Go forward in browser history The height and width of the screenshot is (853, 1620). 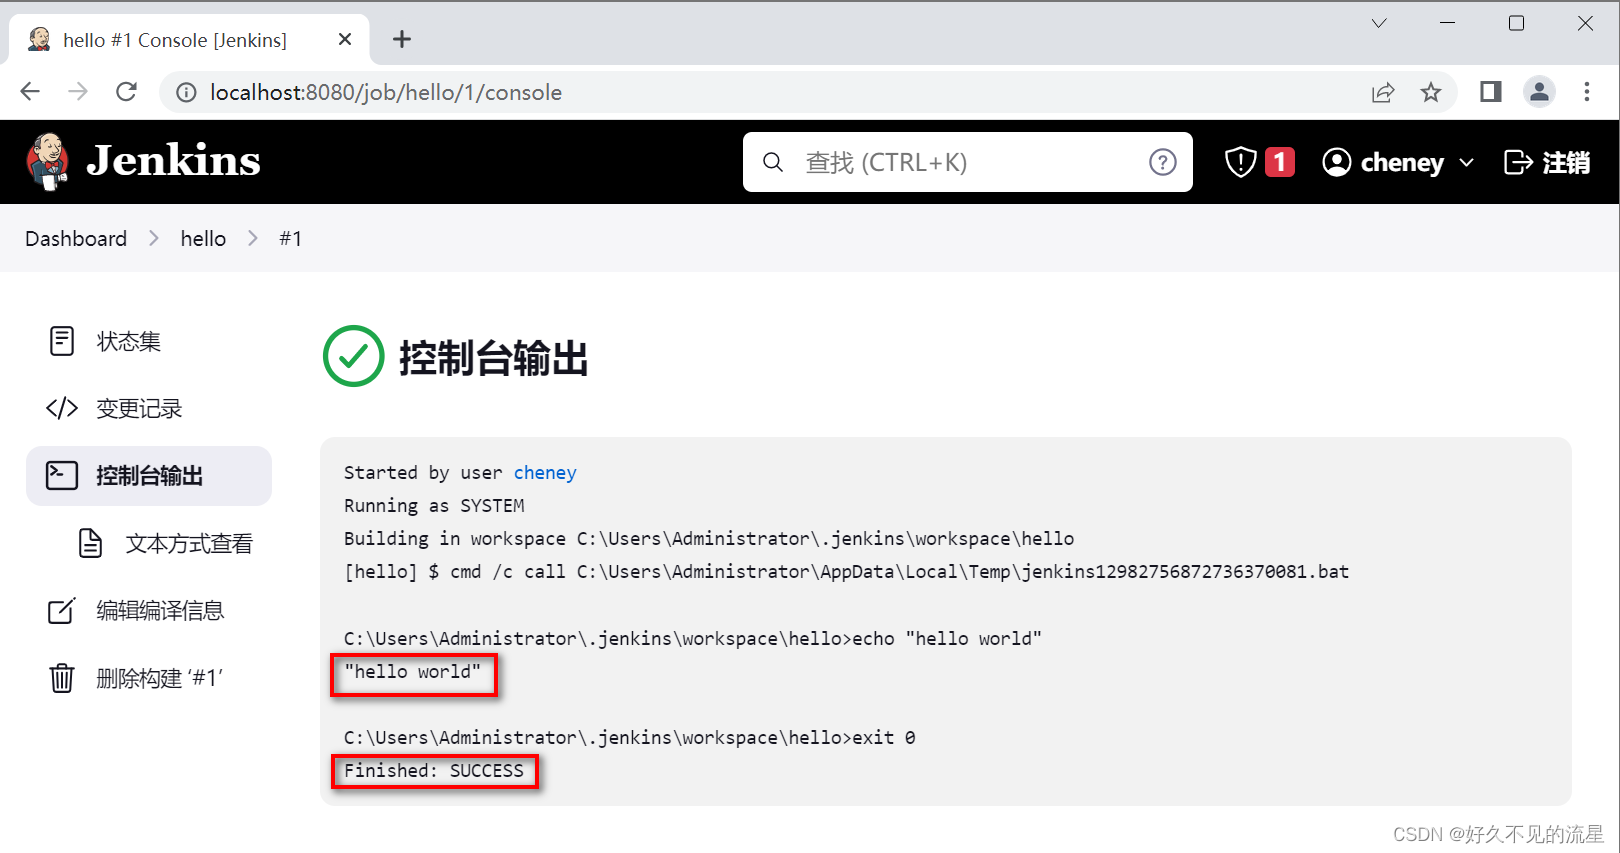(78, 92)
